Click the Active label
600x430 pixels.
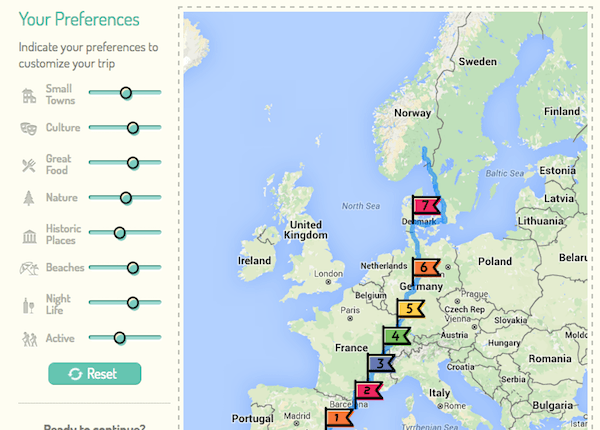(x=60, y=338)
